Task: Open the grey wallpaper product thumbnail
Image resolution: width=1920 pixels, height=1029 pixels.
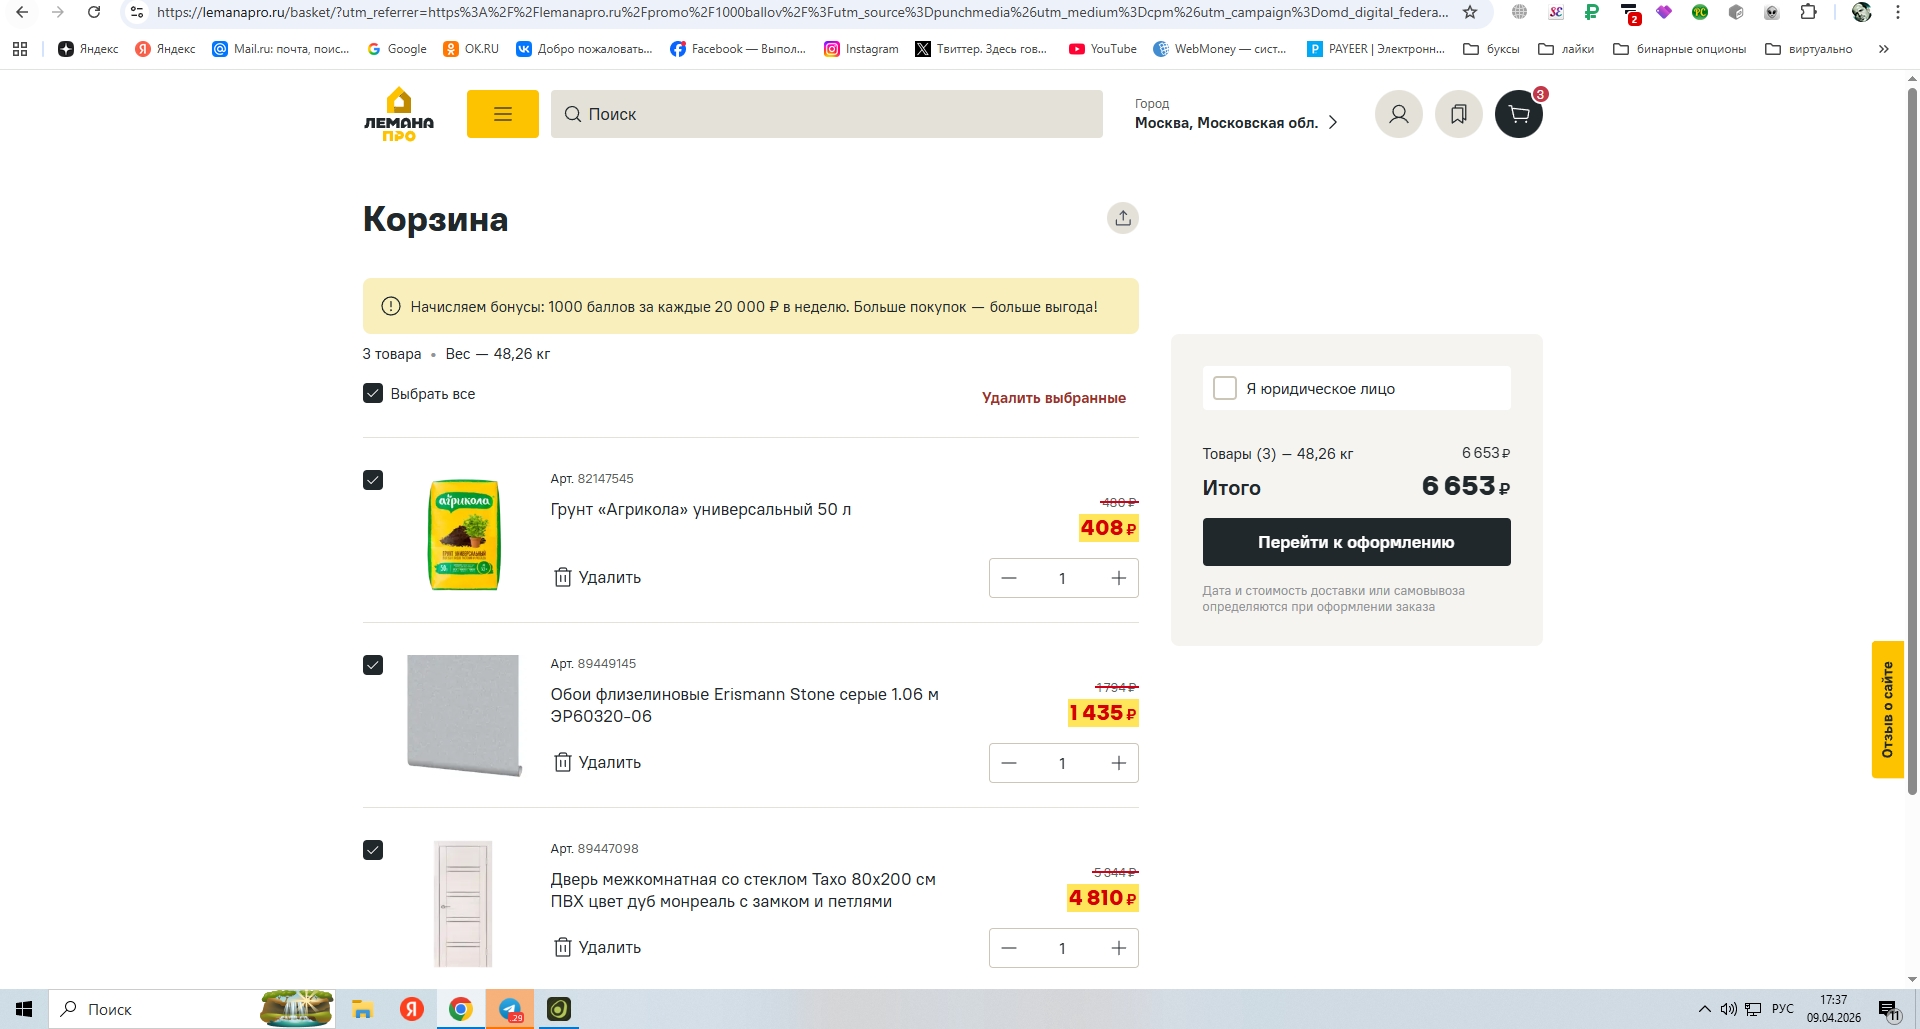Action: point(464,715)
